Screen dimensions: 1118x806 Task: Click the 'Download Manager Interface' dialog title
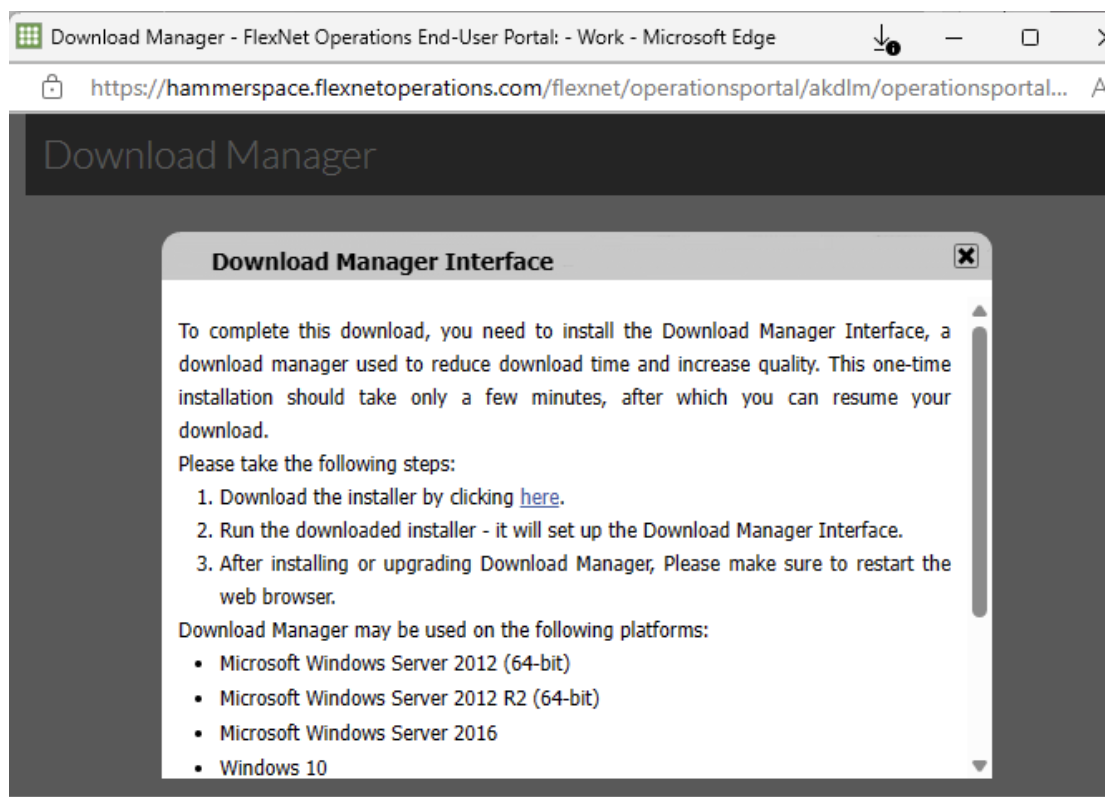click(382, 262)
